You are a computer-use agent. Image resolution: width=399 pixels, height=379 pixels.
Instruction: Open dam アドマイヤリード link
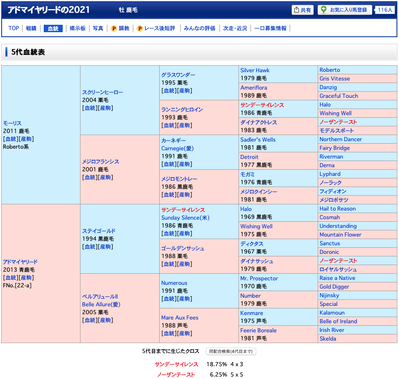coord(20,262)
